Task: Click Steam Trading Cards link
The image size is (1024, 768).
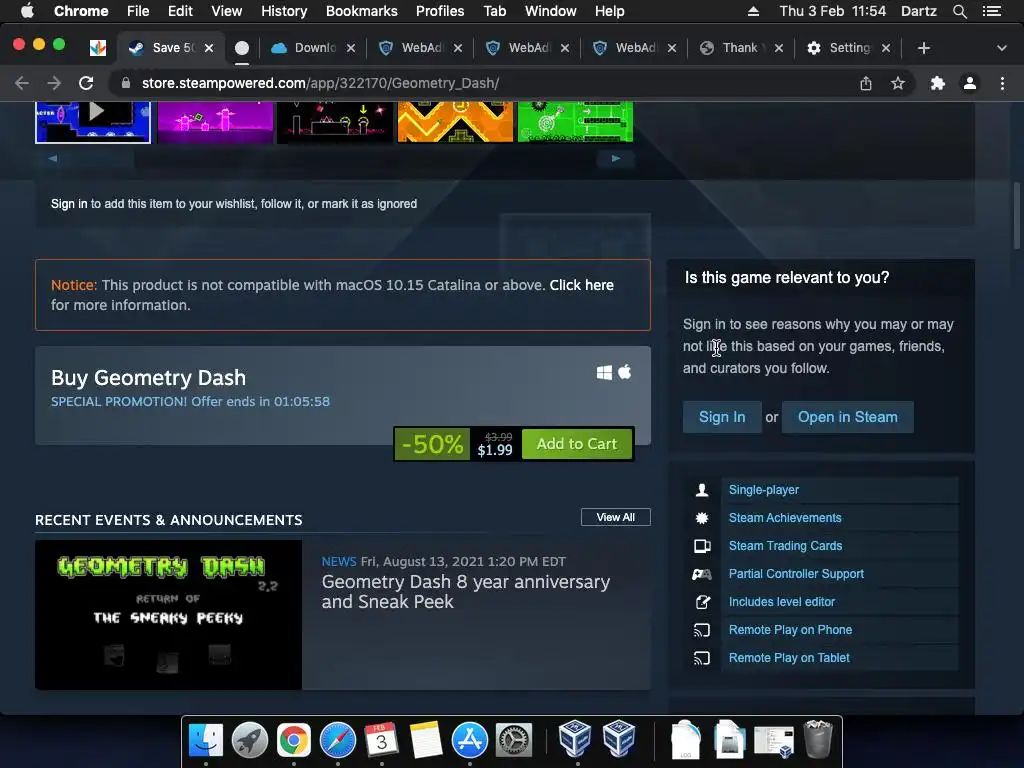Action: tap(785, 546)
